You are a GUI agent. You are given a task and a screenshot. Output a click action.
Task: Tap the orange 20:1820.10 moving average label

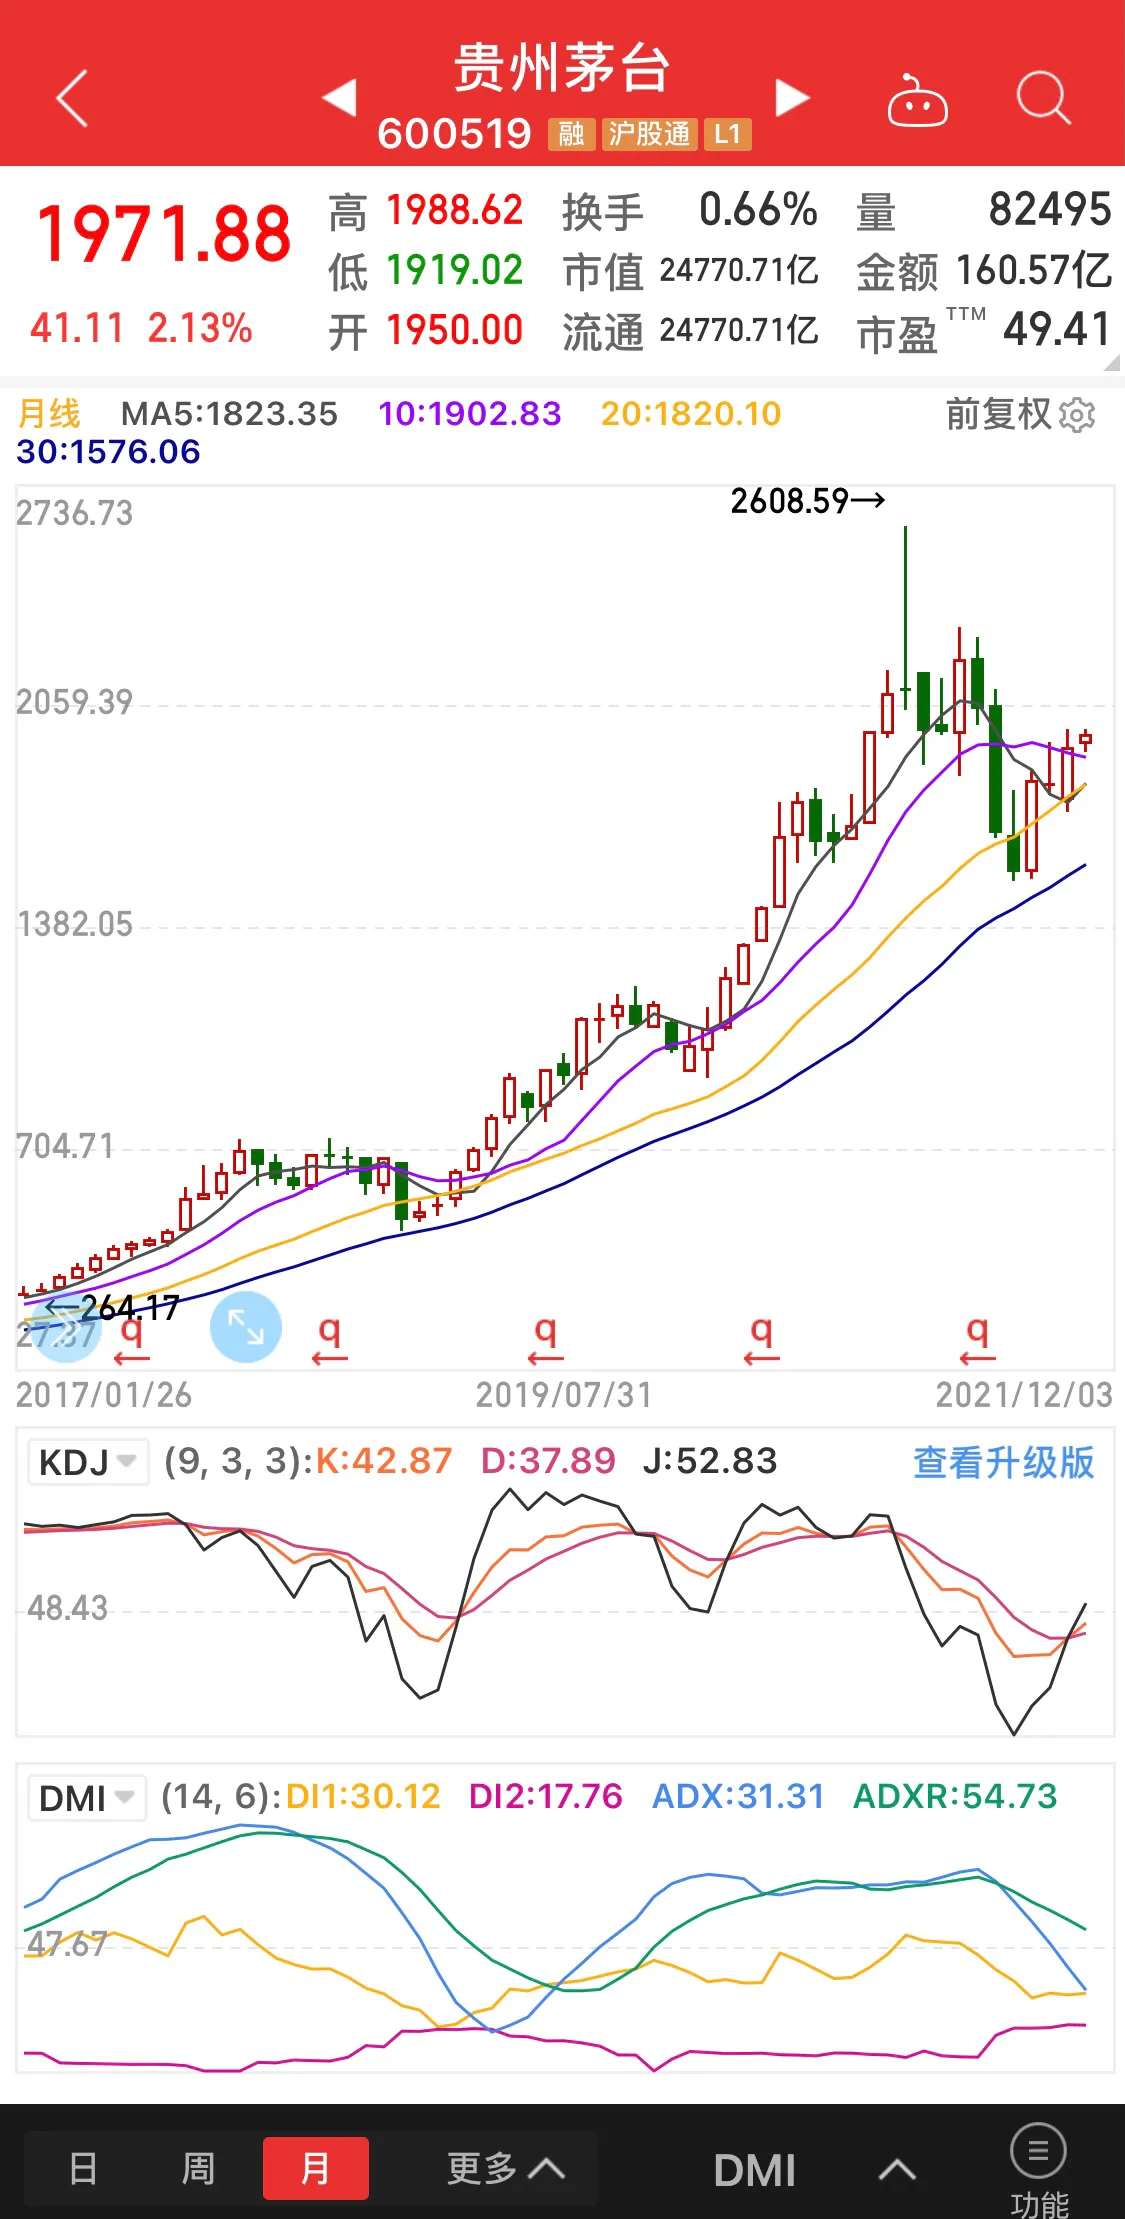click(691, 414)
